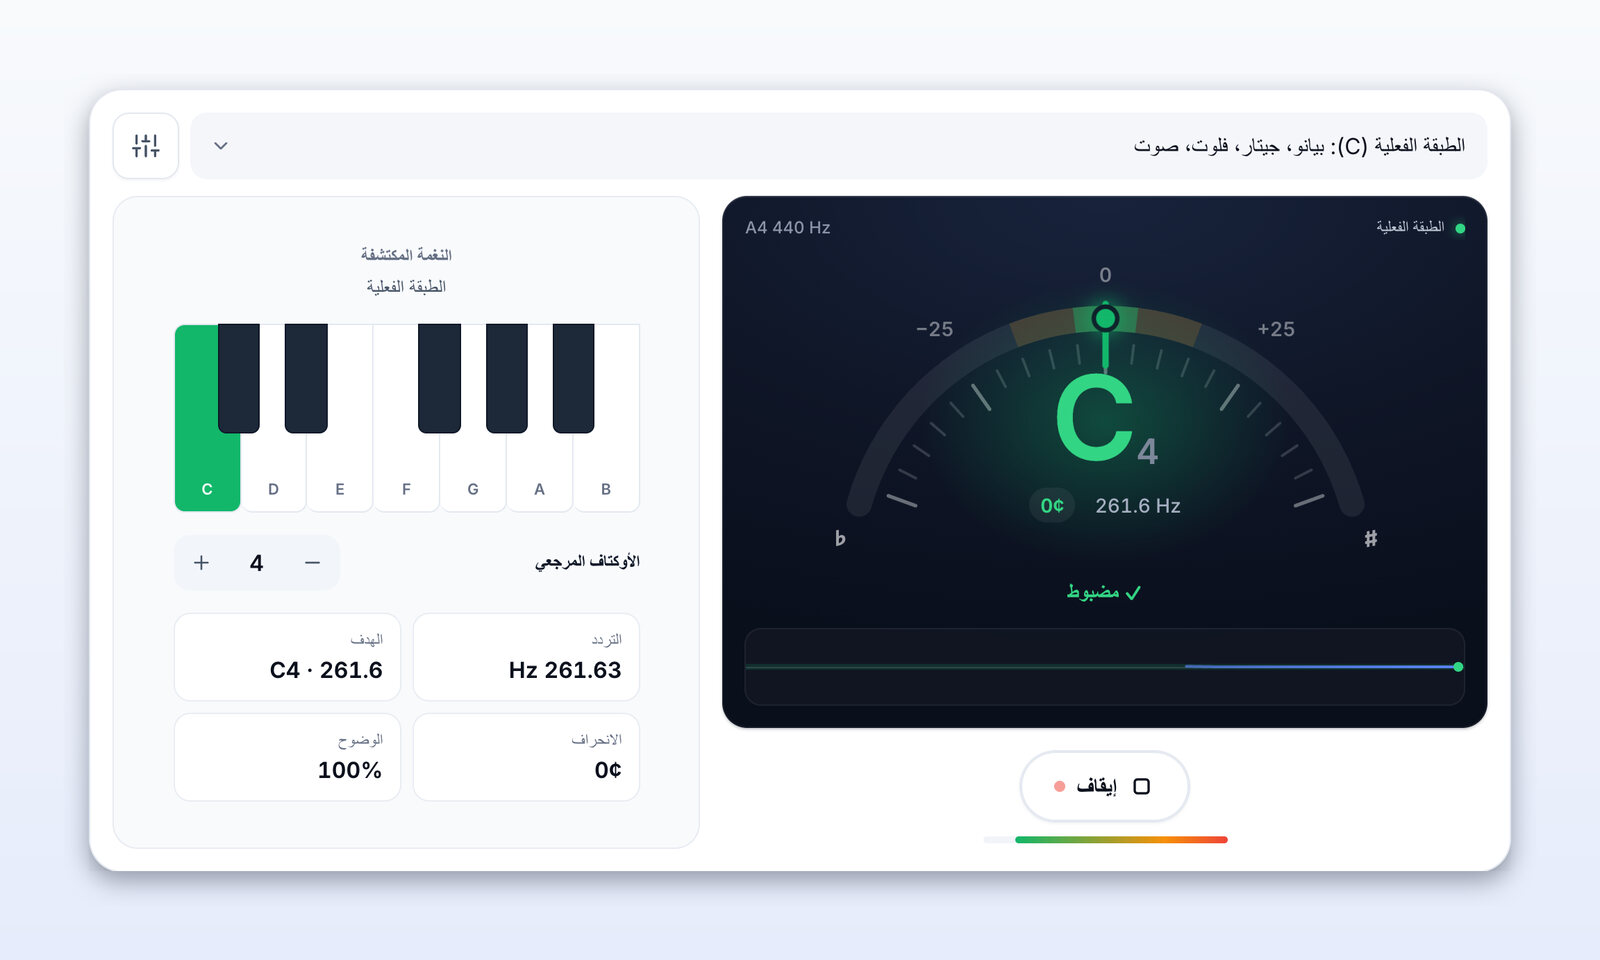Click the plus button to raise reference octave
The height and width of the screenshot is (960, 1600).
pyautogui.click(x=201, y=563)
